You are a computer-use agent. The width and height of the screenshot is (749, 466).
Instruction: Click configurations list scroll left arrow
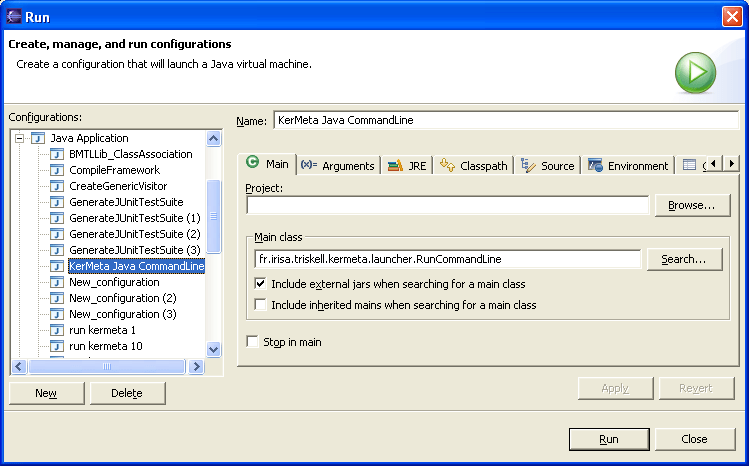tap(19, 367)
